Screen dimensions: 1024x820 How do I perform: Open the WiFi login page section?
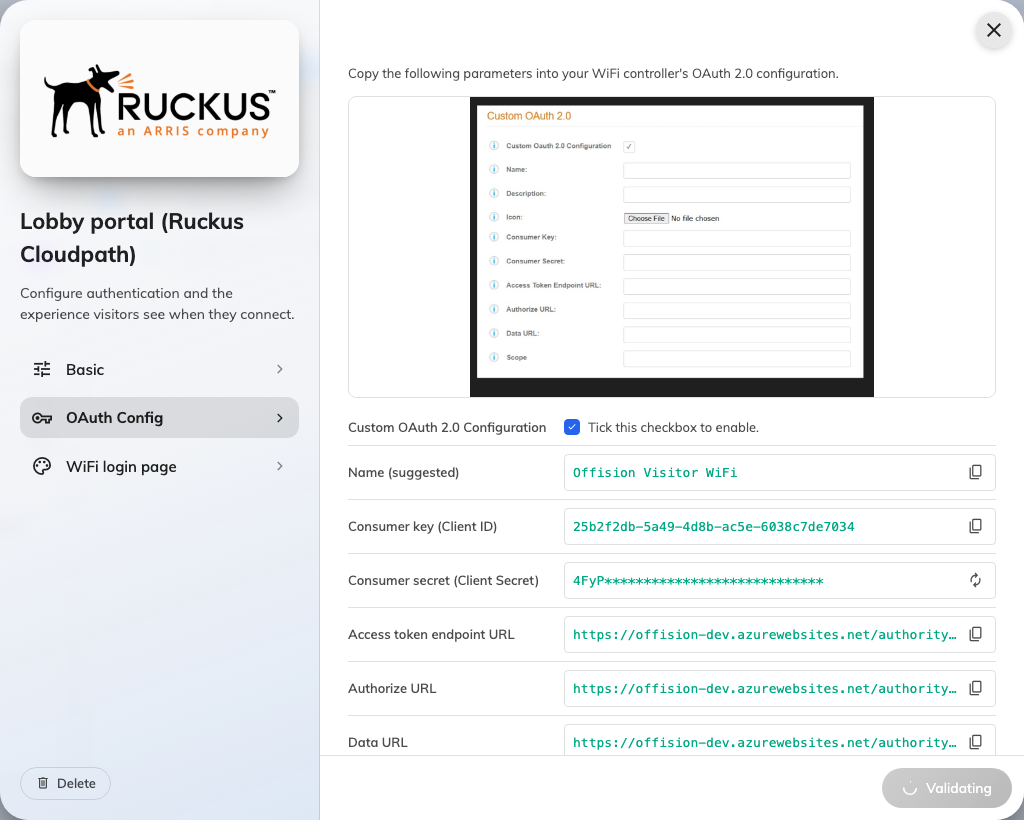tap(159, 466)
